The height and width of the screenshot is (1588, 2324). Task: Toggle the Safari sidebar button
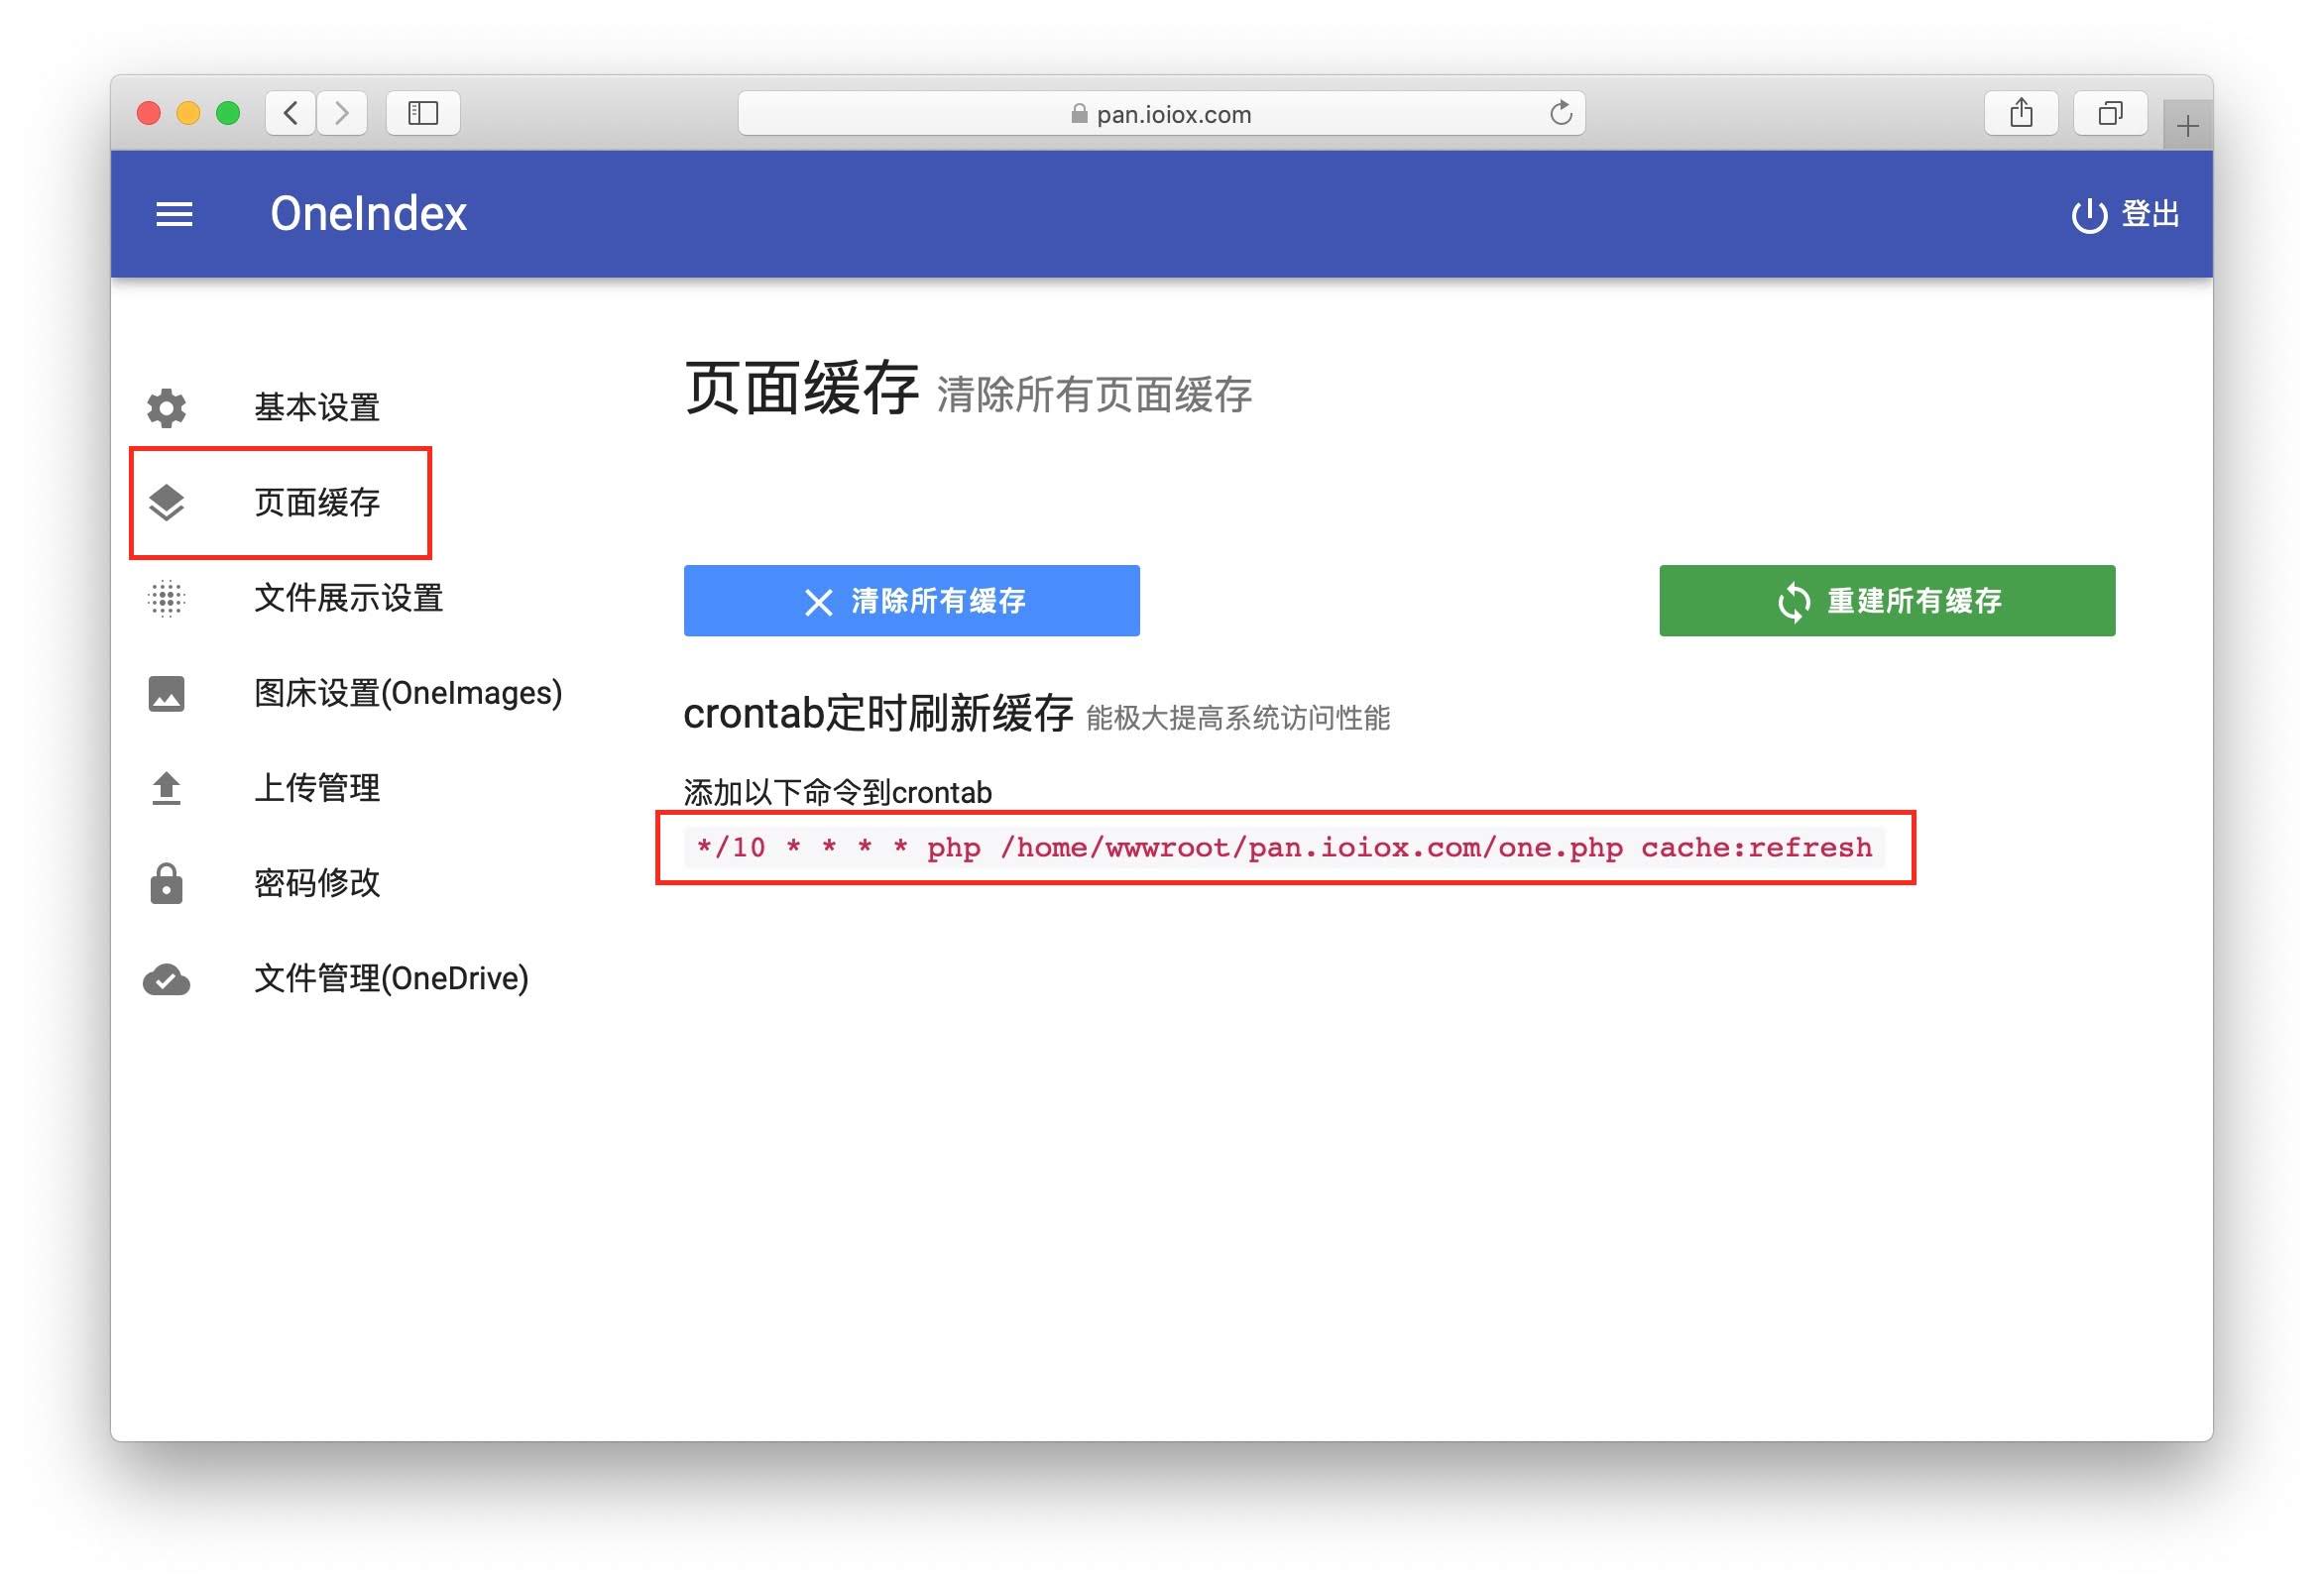pyautogui.click(x=423, y=113)
